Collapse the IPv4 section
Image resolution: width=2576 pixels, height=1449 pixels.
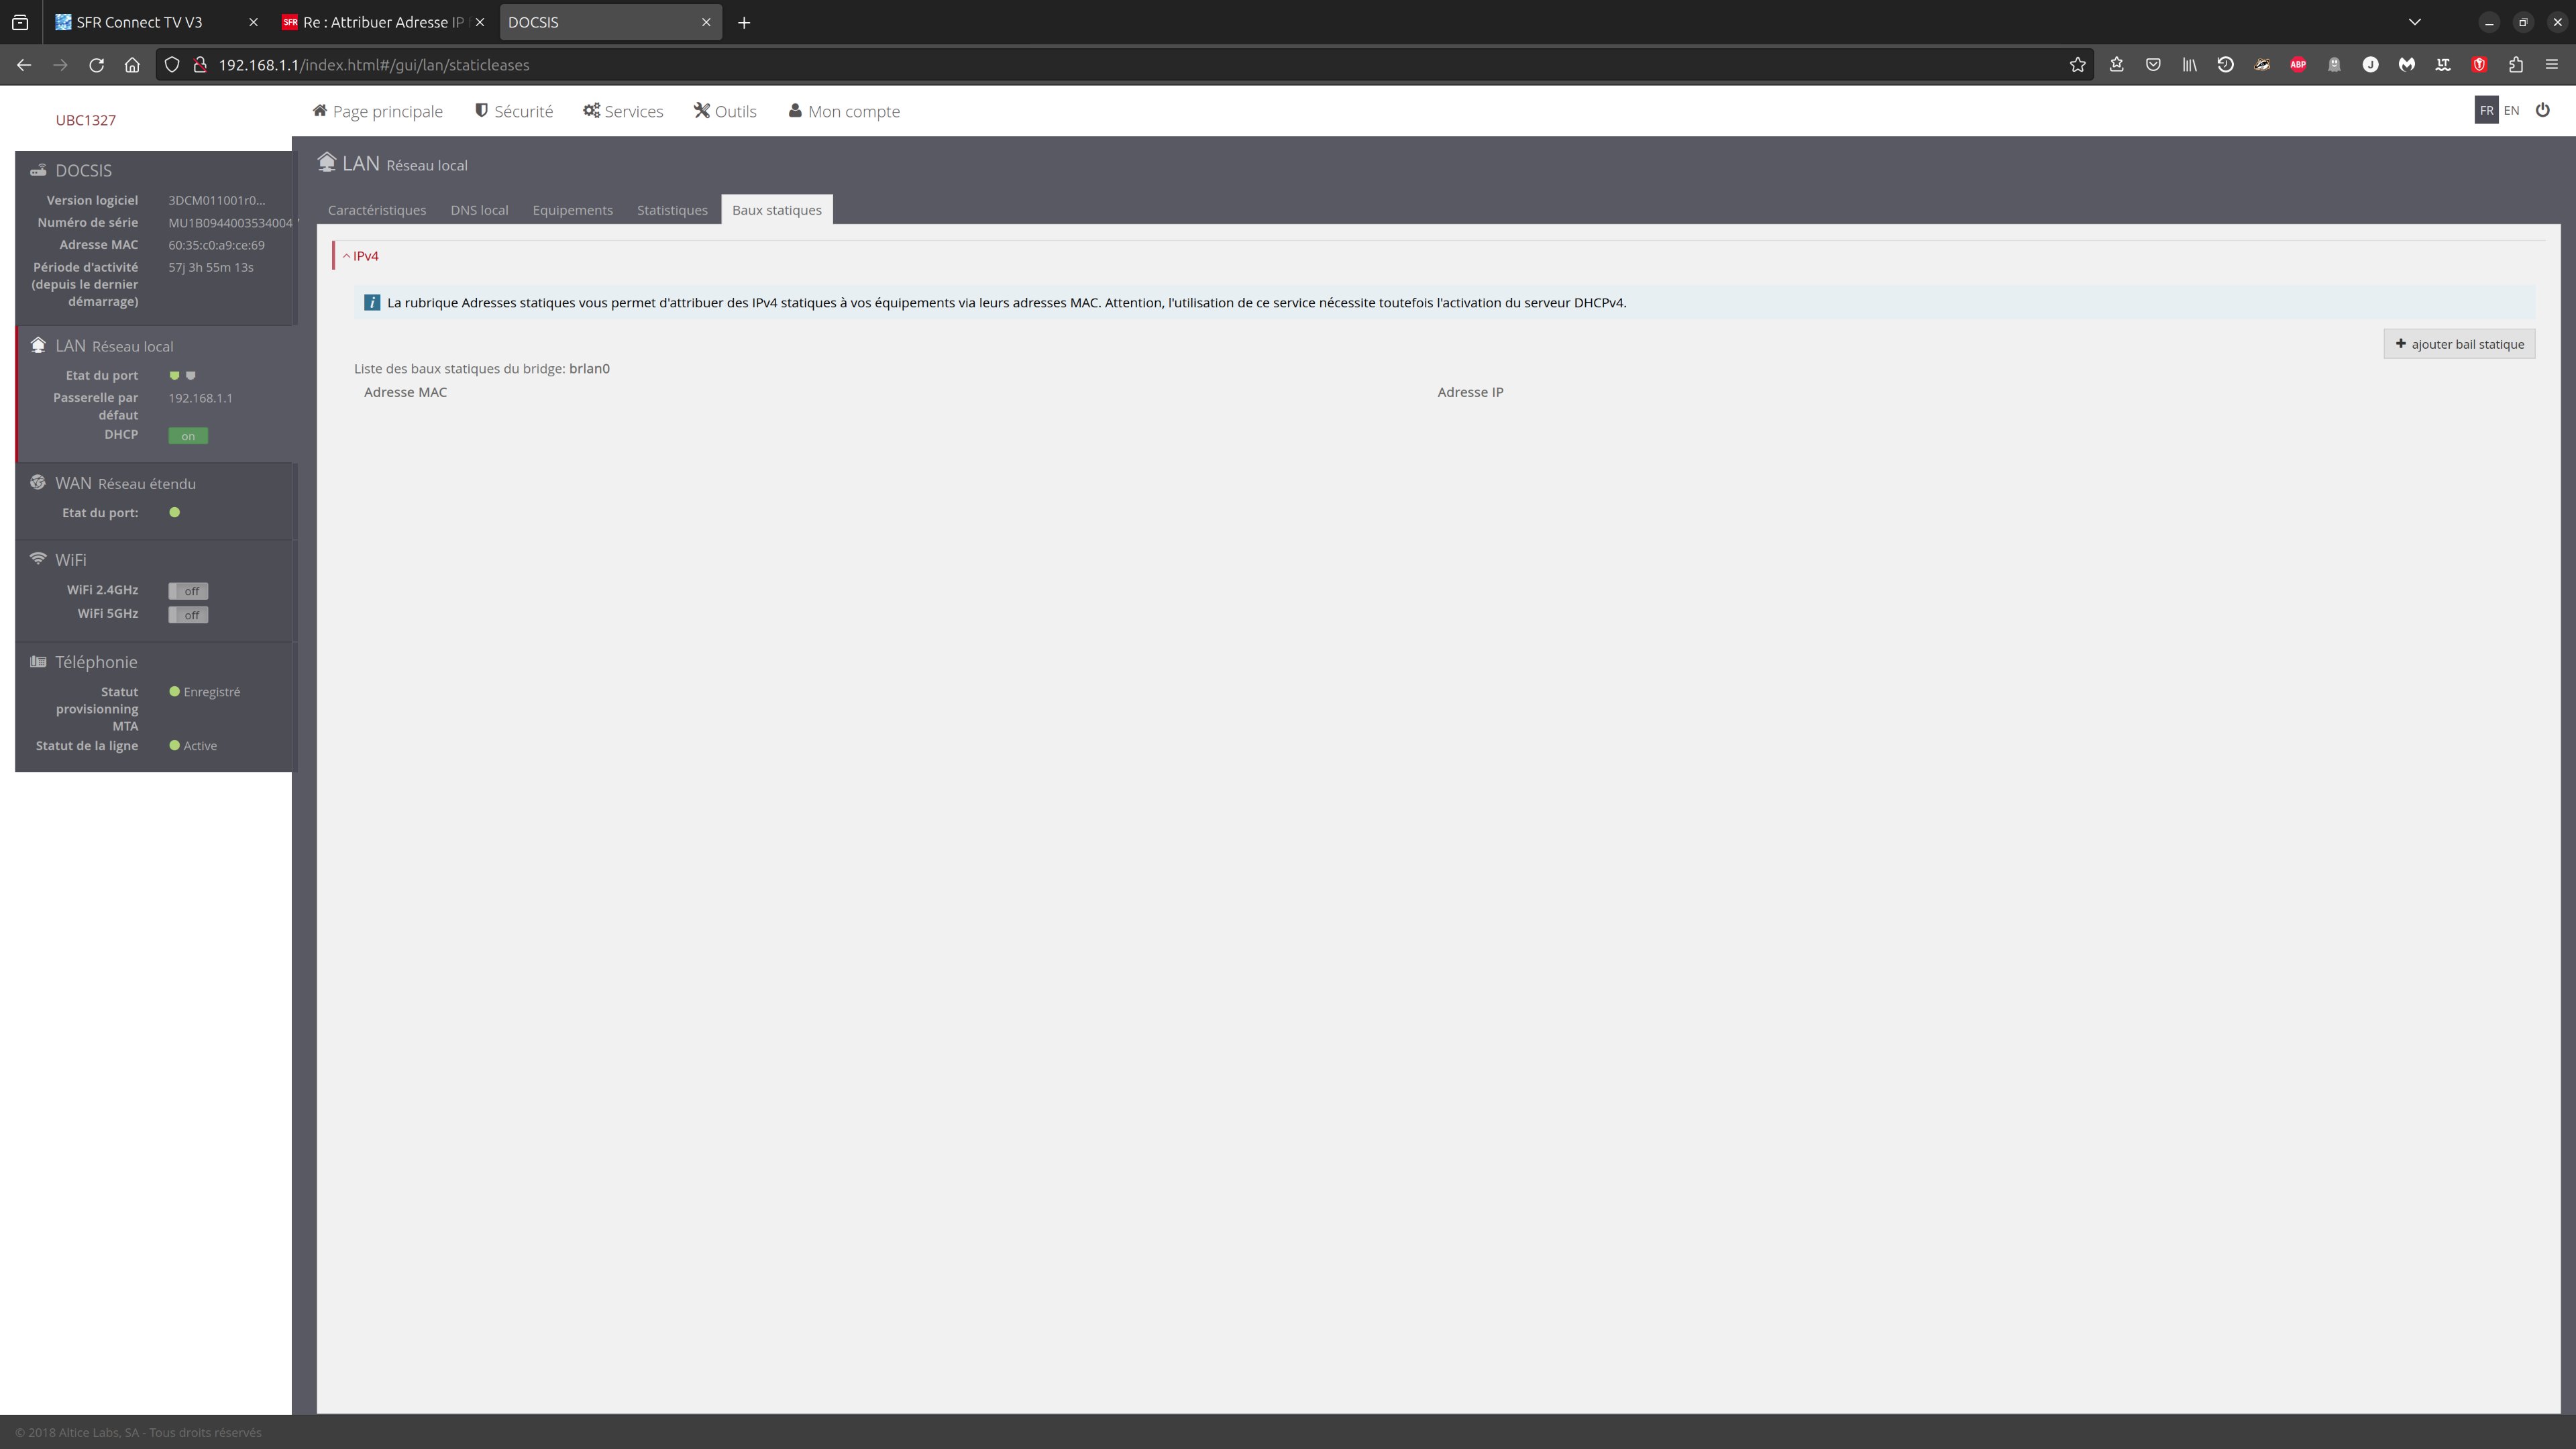pos(361,256)
